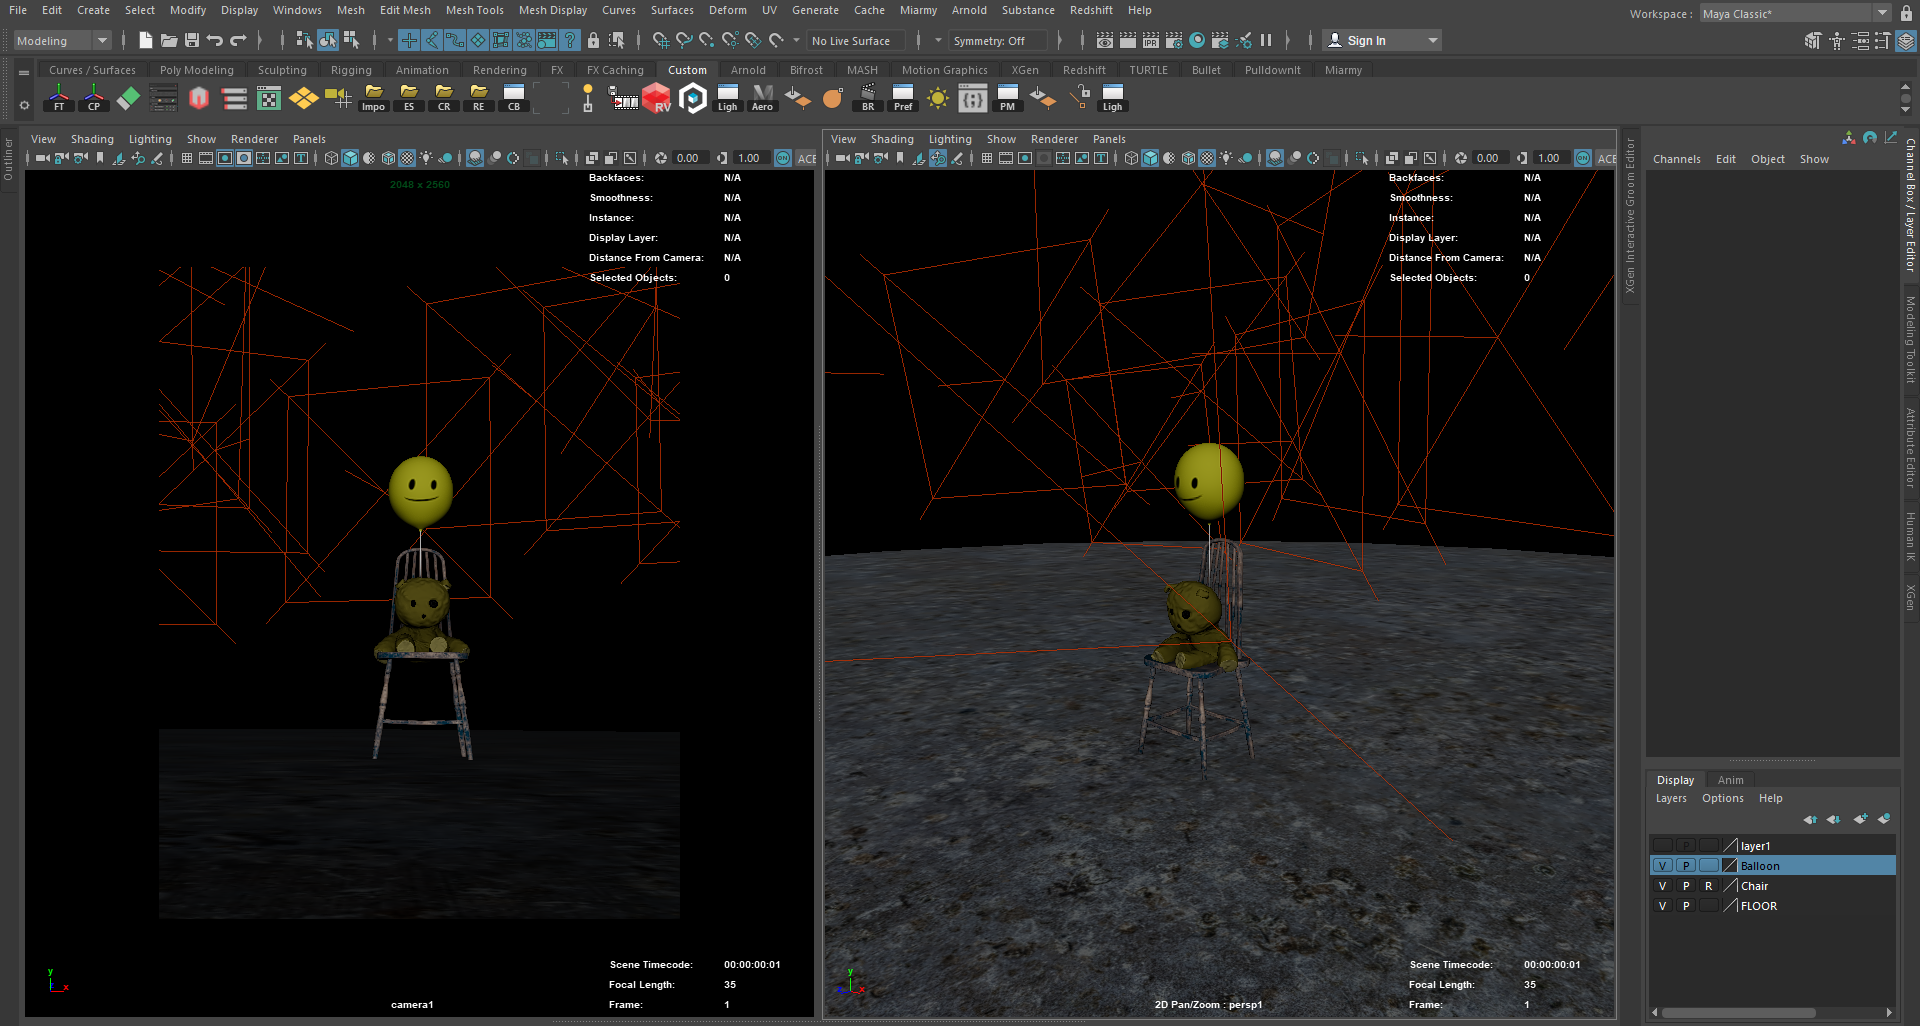
Task: Click left viewport gamma value field 1.00
Action: click(x=750, y=158)
